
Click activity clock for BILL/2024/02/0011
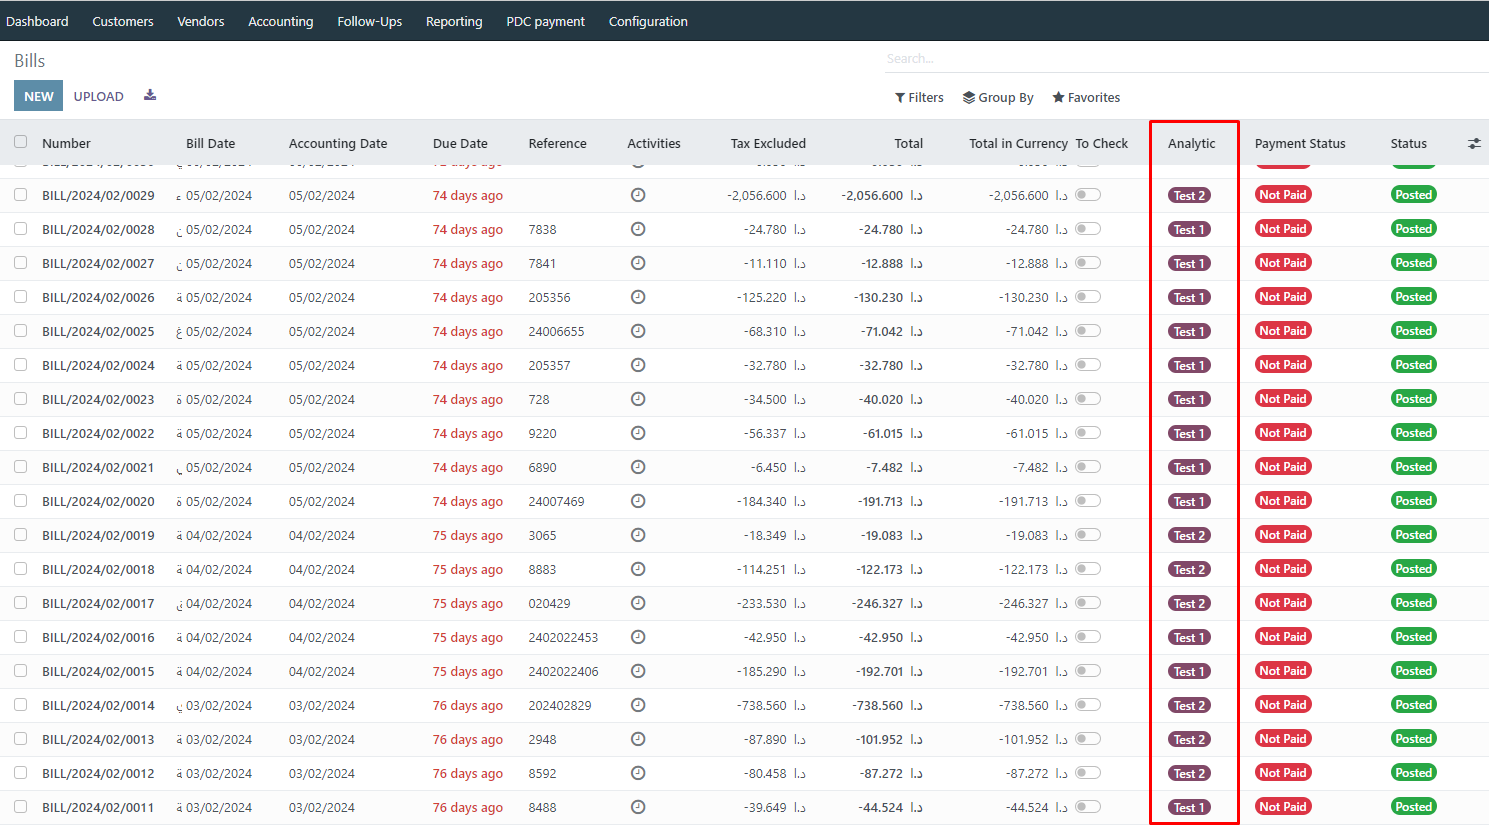638,807
